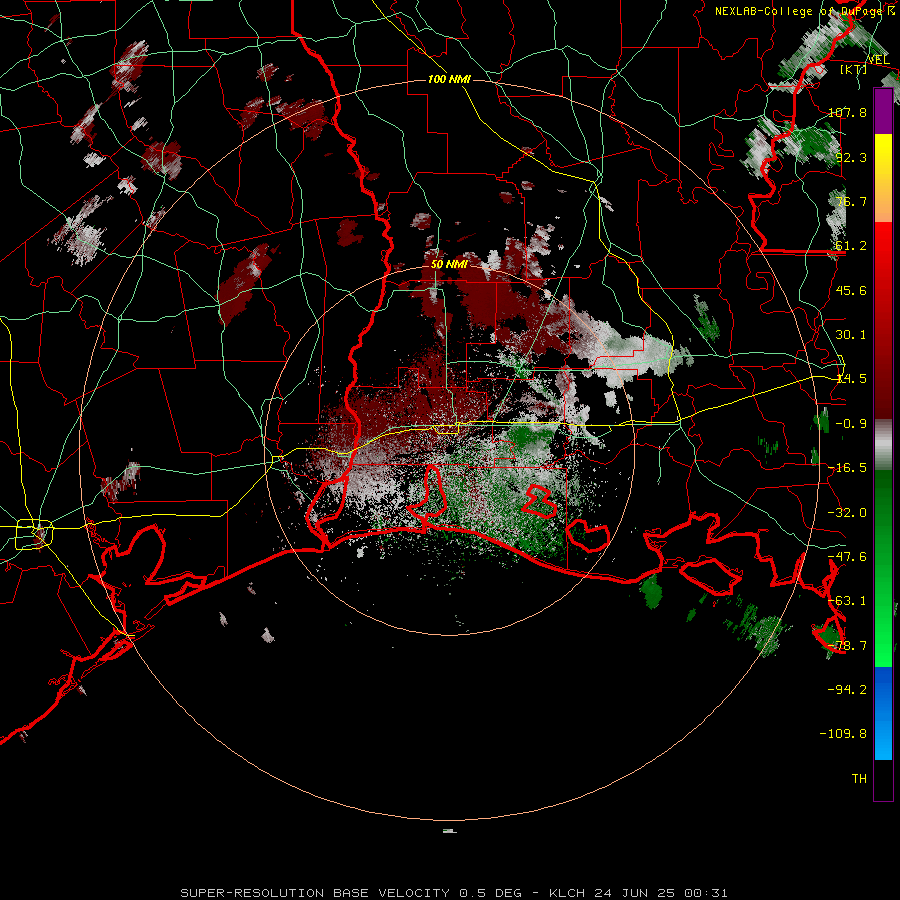Screen dimensions: 900x900
Task: Click the yellow segment of the velocity color bar
Action: pos(883,178)
